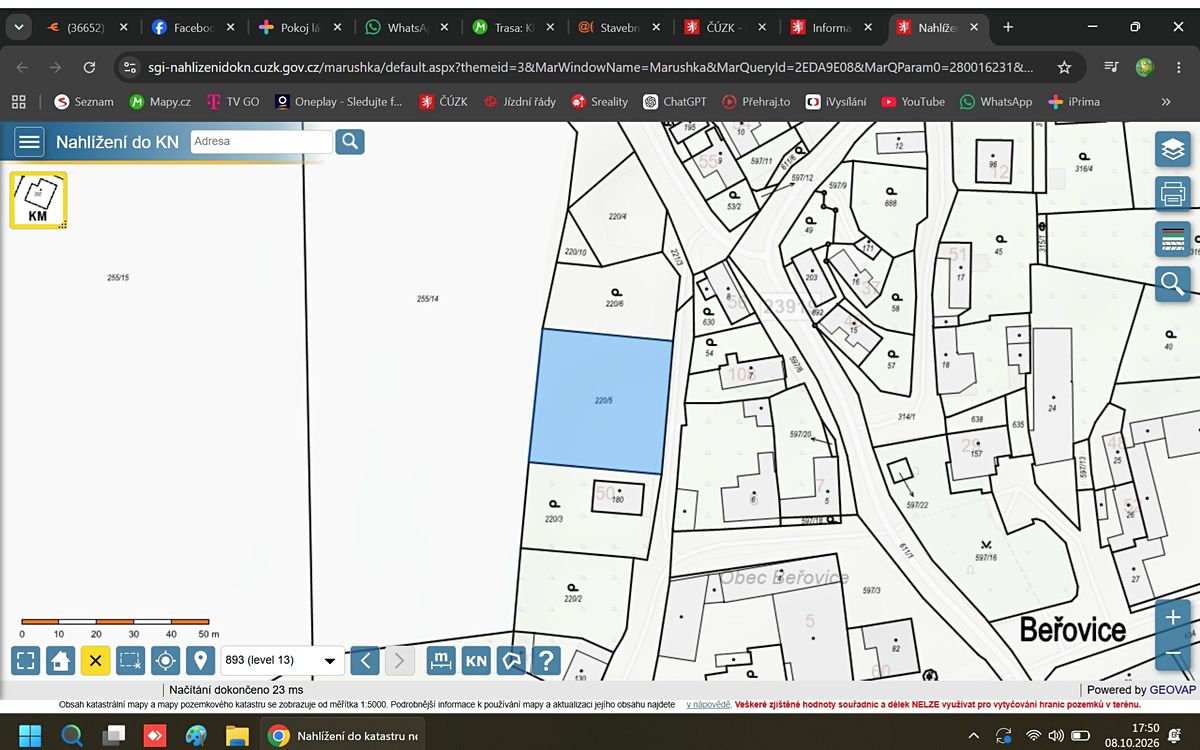The width and height of the screenshot is (1200, 750).
Task: Switch to the Pokoj browser tab
Action: (300, 27)
